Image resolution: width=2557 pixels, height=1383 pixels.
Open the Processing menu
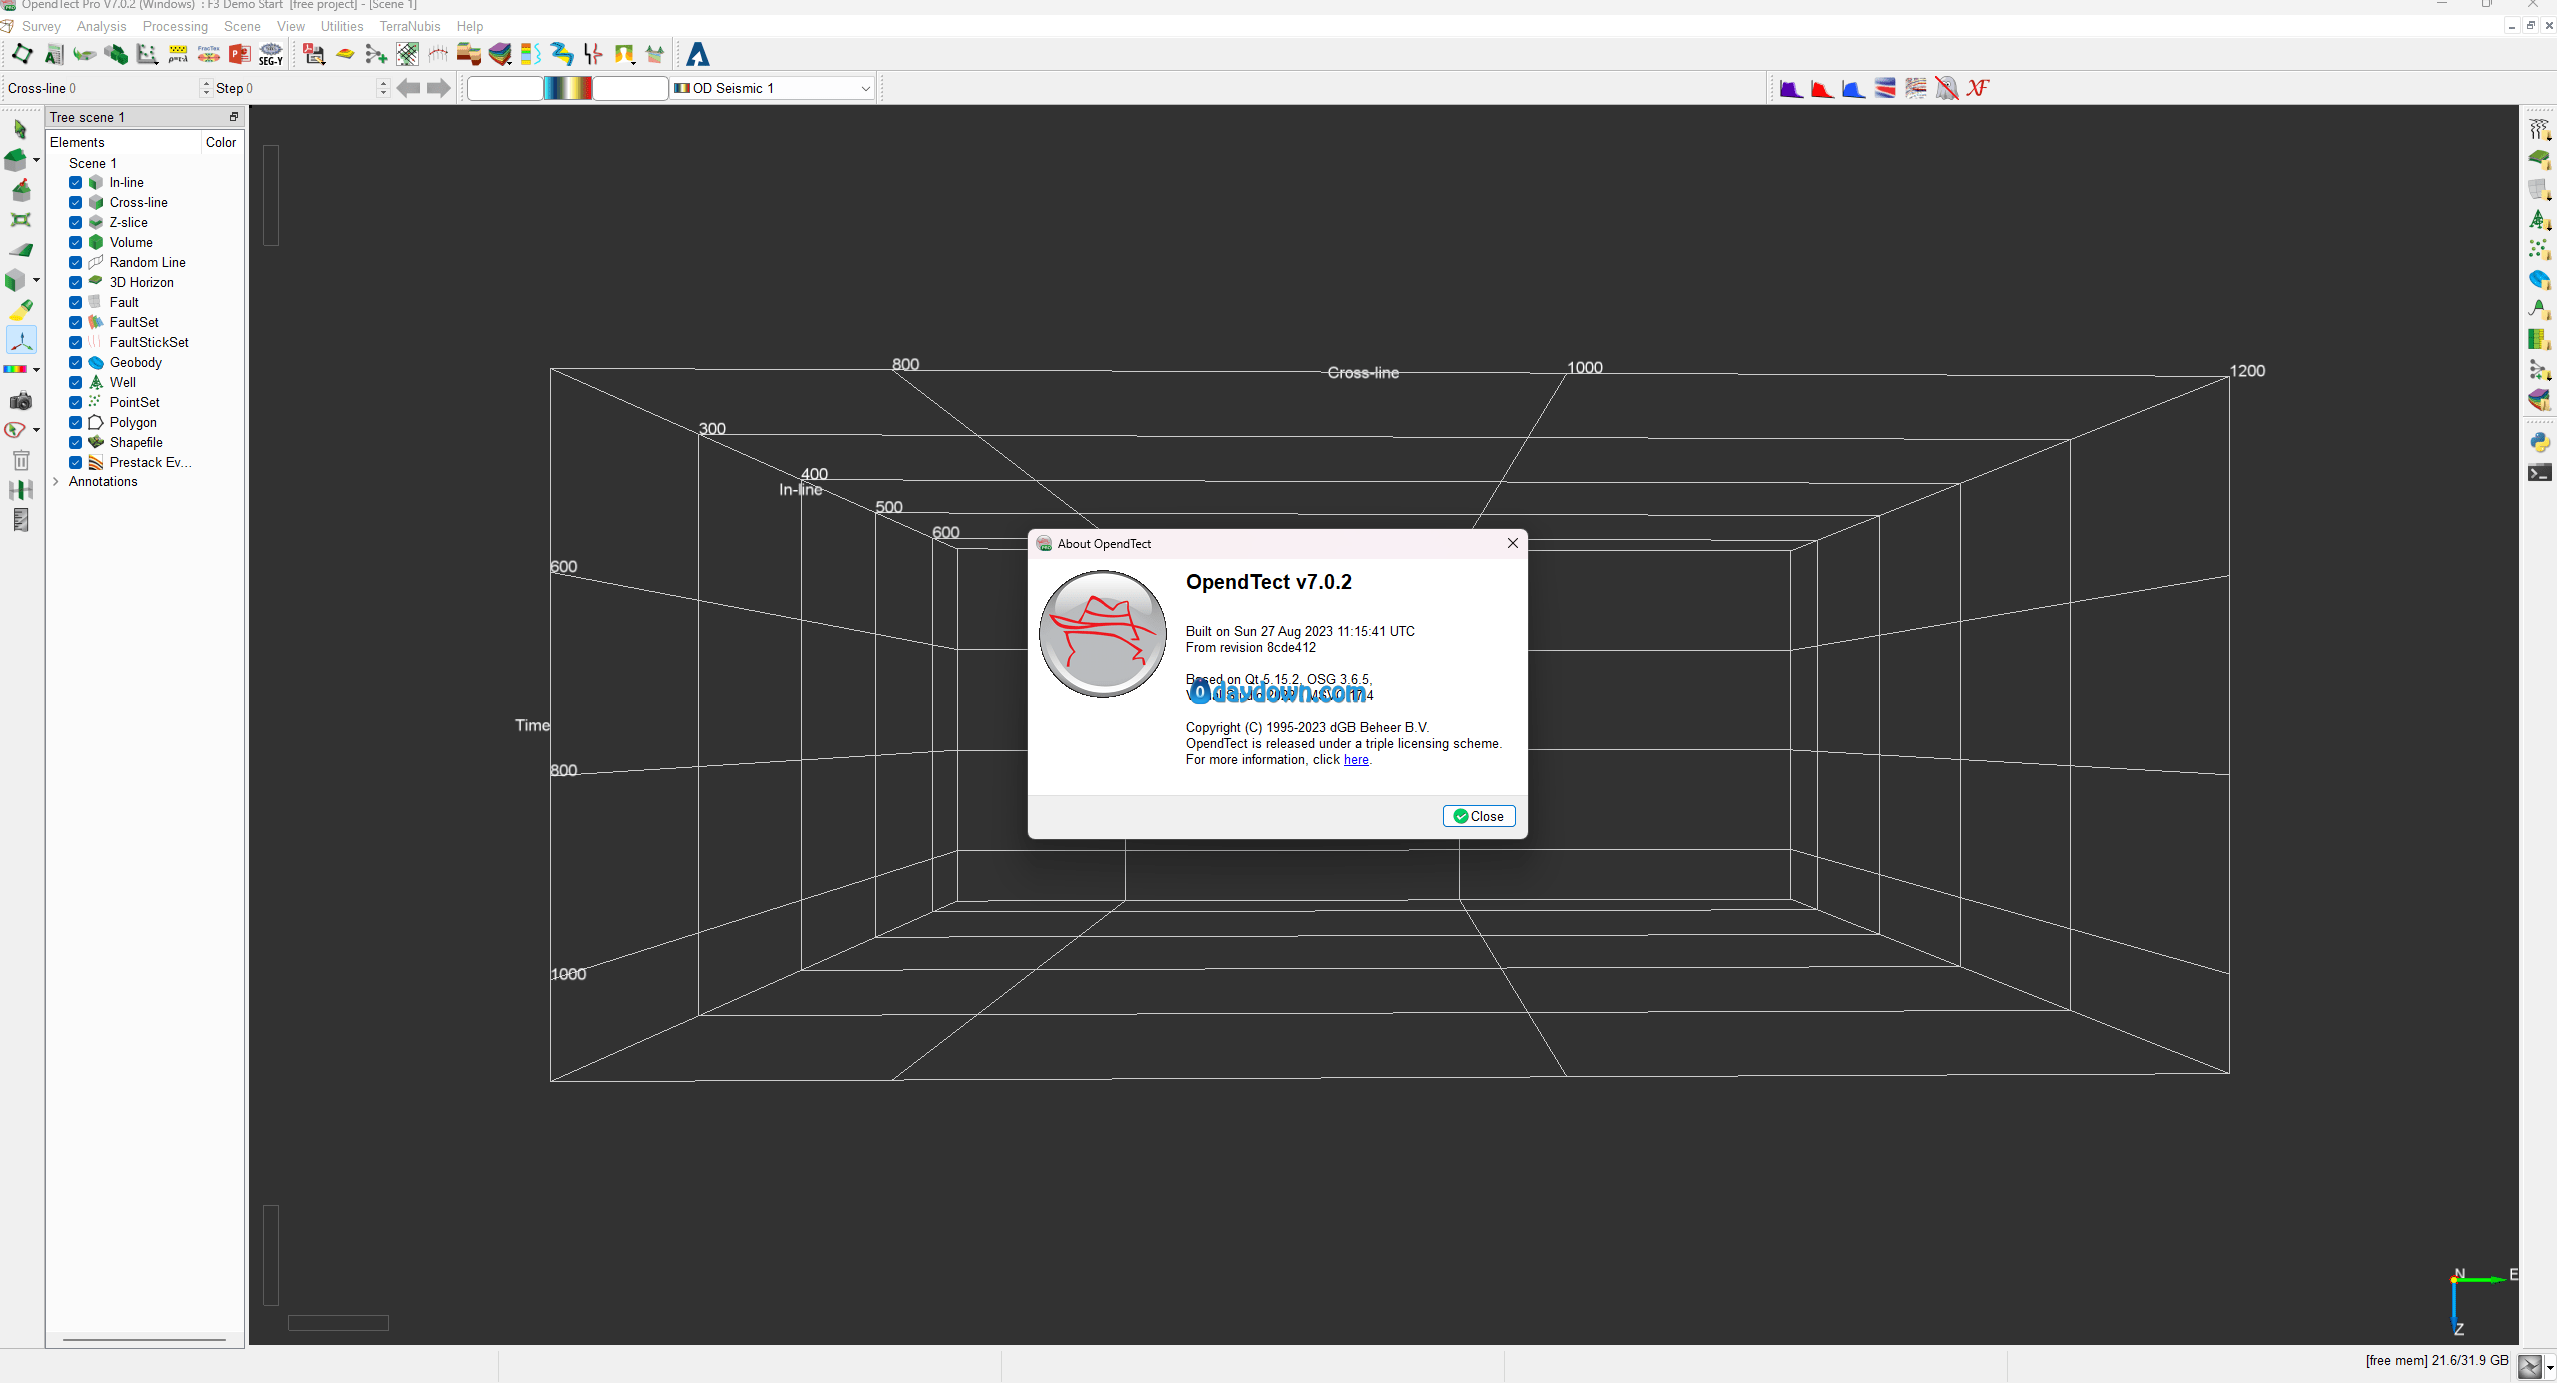pos(175,26)
